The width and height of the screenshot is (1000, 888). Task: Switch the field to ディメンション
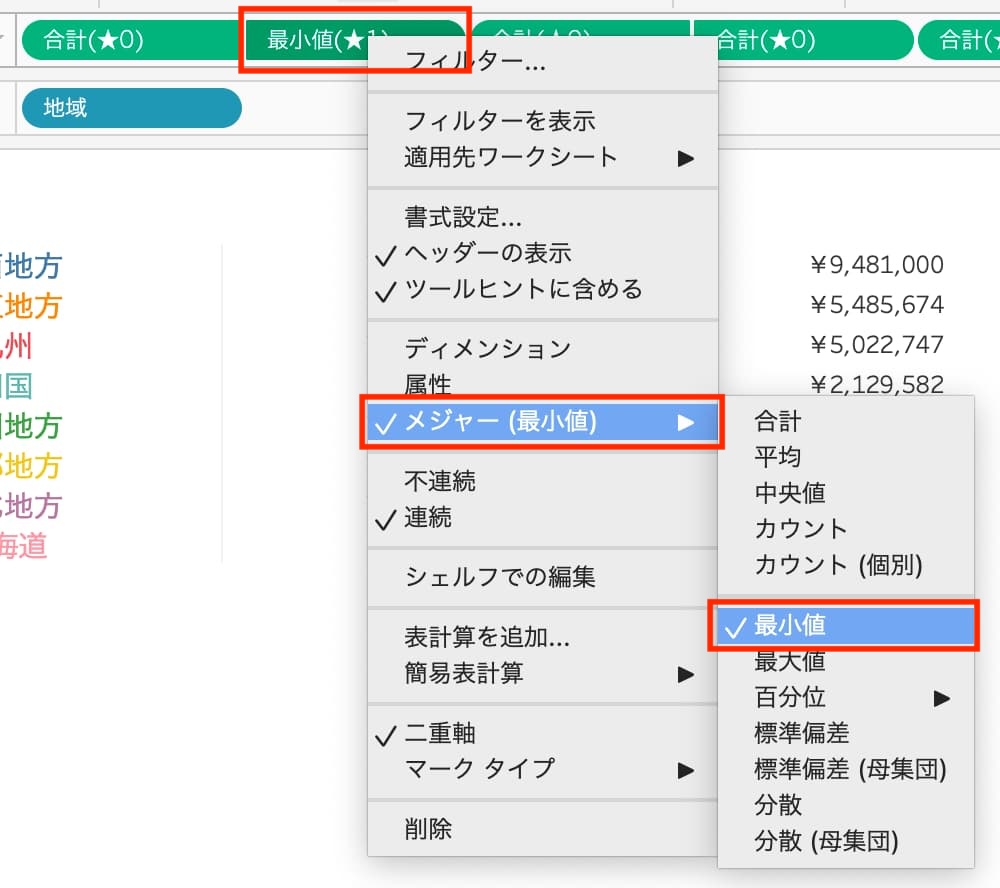(x=487, y=348)
